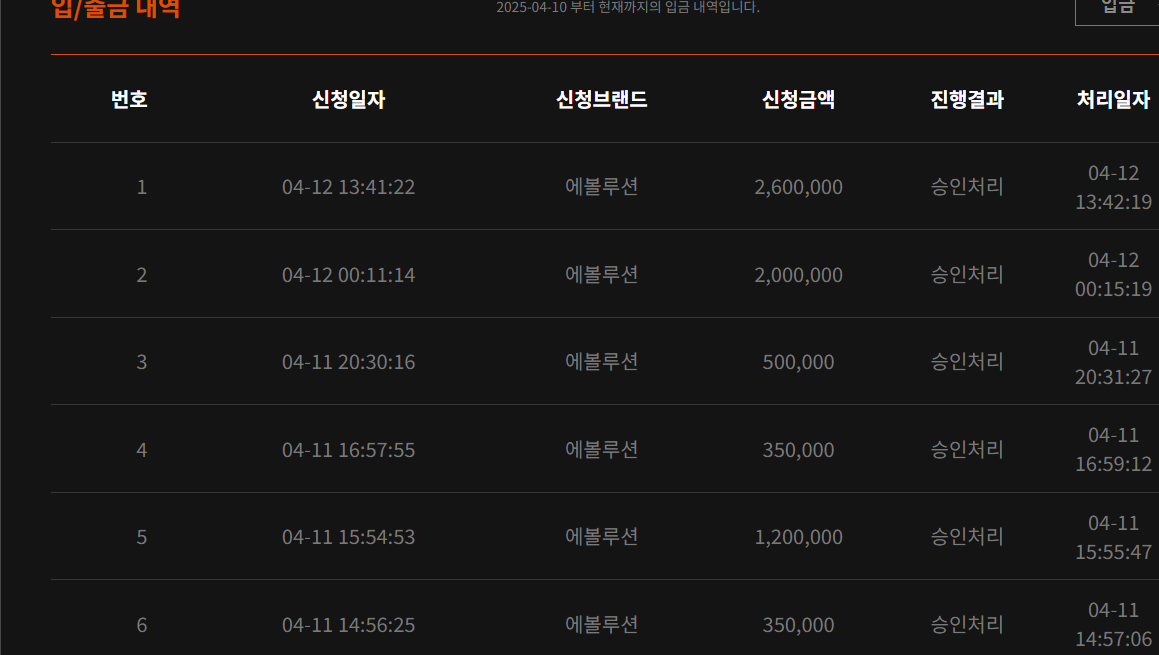Select the 2,000,000 amount cell

(798, 275)
